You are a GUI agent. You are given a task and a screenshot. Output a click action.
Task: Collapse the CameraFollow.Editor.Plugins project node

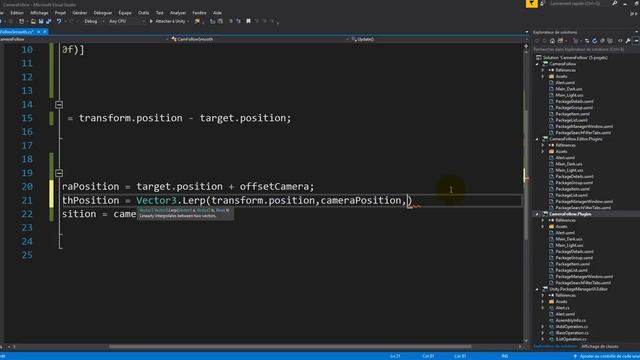[537, 139]
